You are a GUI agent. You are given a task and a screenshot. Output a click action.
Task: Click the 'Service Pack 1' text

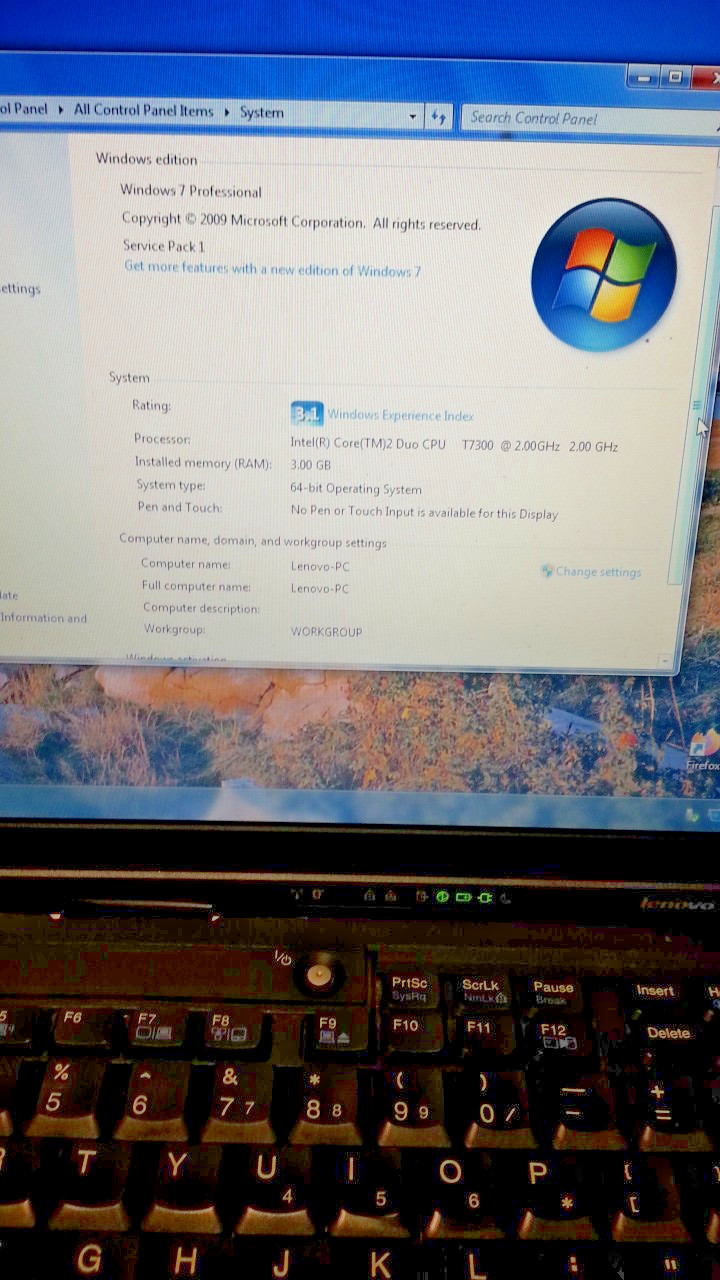(164, 245)
